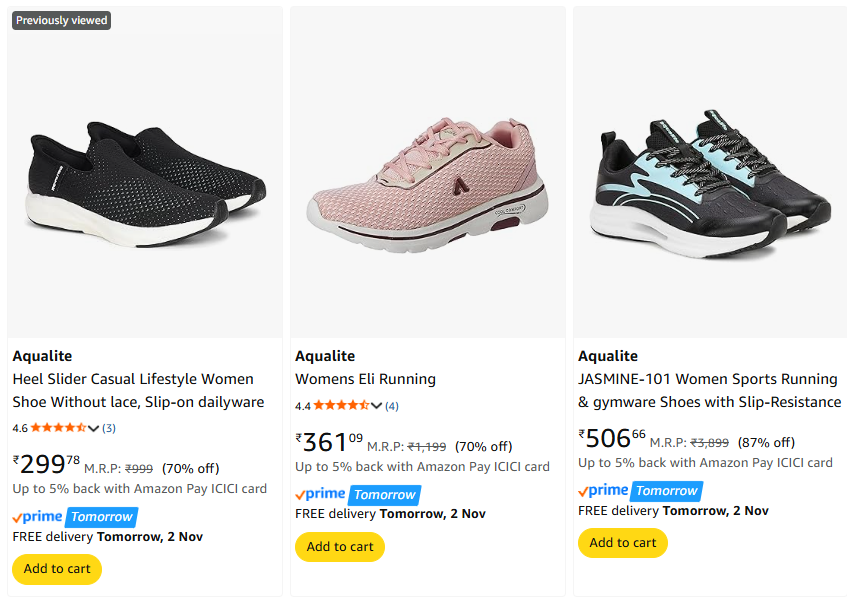
Task: Click the Prime Tomorrow icon on first product
Action: pos(75,517)
